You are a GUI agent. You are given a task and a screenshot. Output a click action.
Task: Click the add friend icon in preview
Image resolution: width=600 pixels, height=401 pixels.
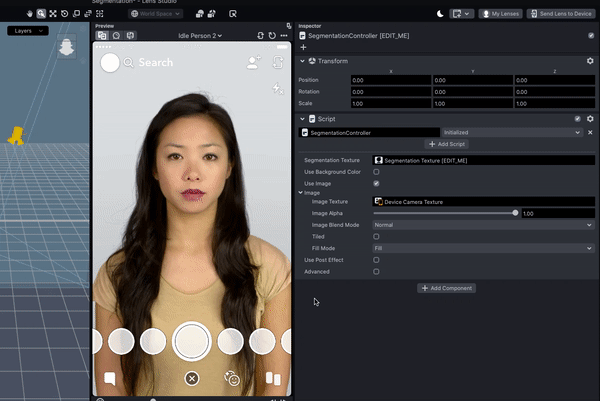[253, 62]
